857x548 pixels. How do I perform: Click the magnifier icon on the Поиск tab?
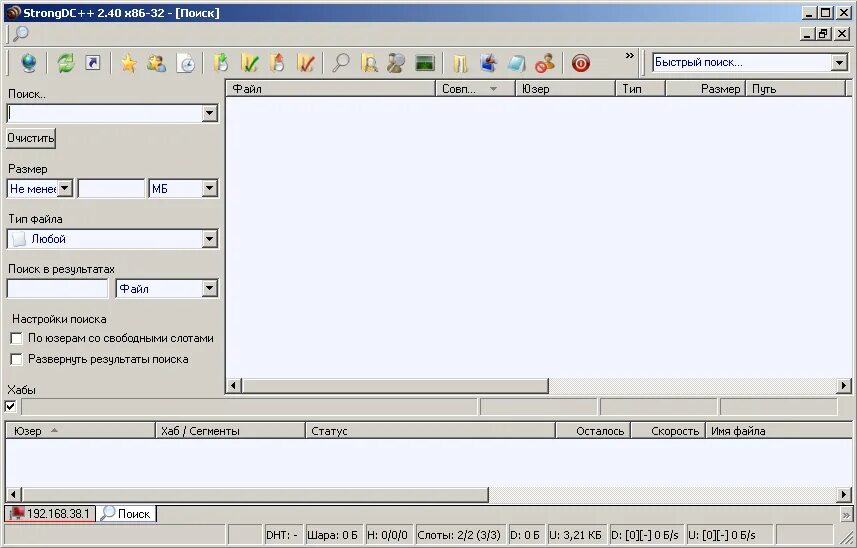[108, 512]
